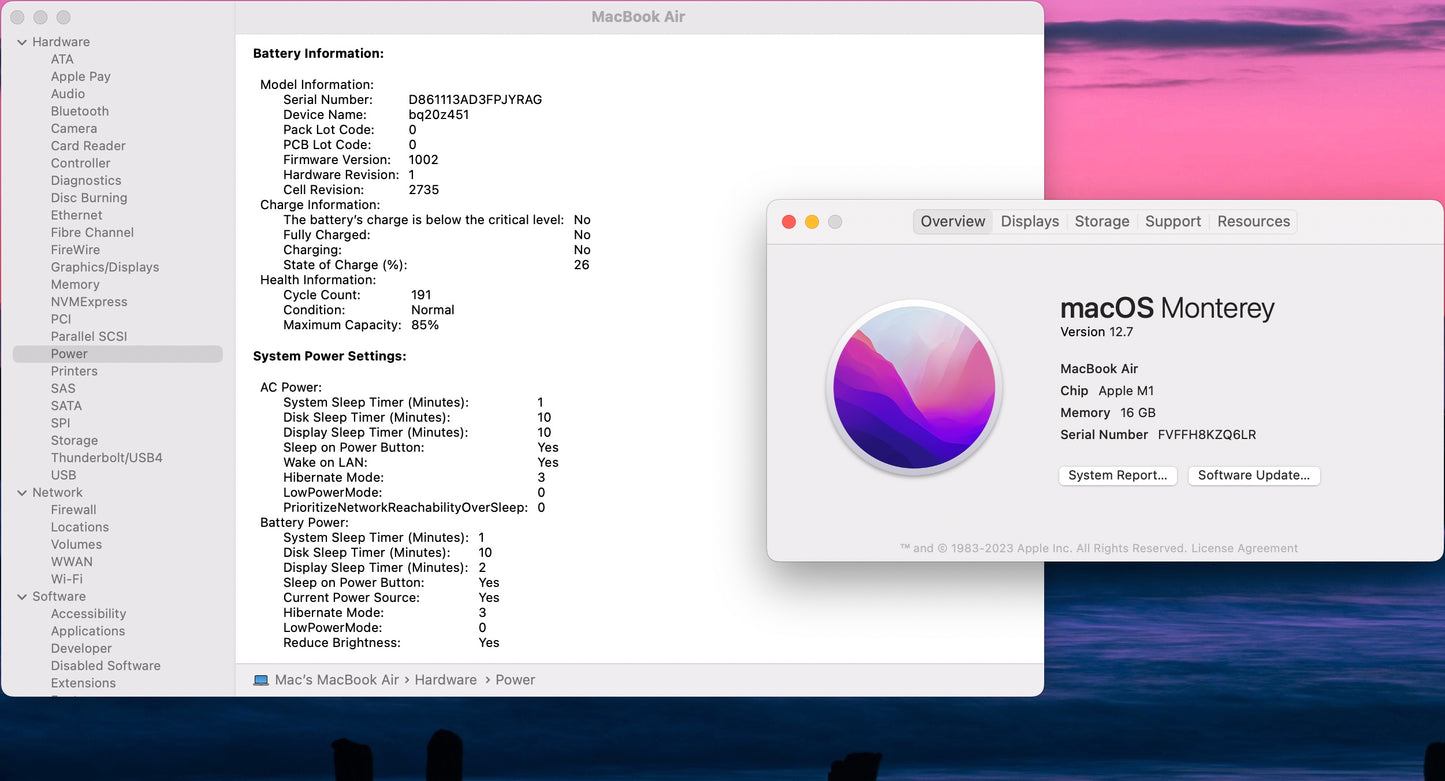Select Camera in the sidebar
The width and height of the screenshot is (1445, 781).
pos(74,129)
